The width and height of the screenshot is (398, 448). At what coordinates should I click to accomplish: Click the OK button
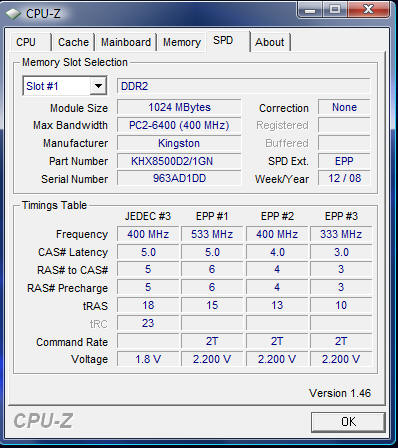(x=348, y=422)
